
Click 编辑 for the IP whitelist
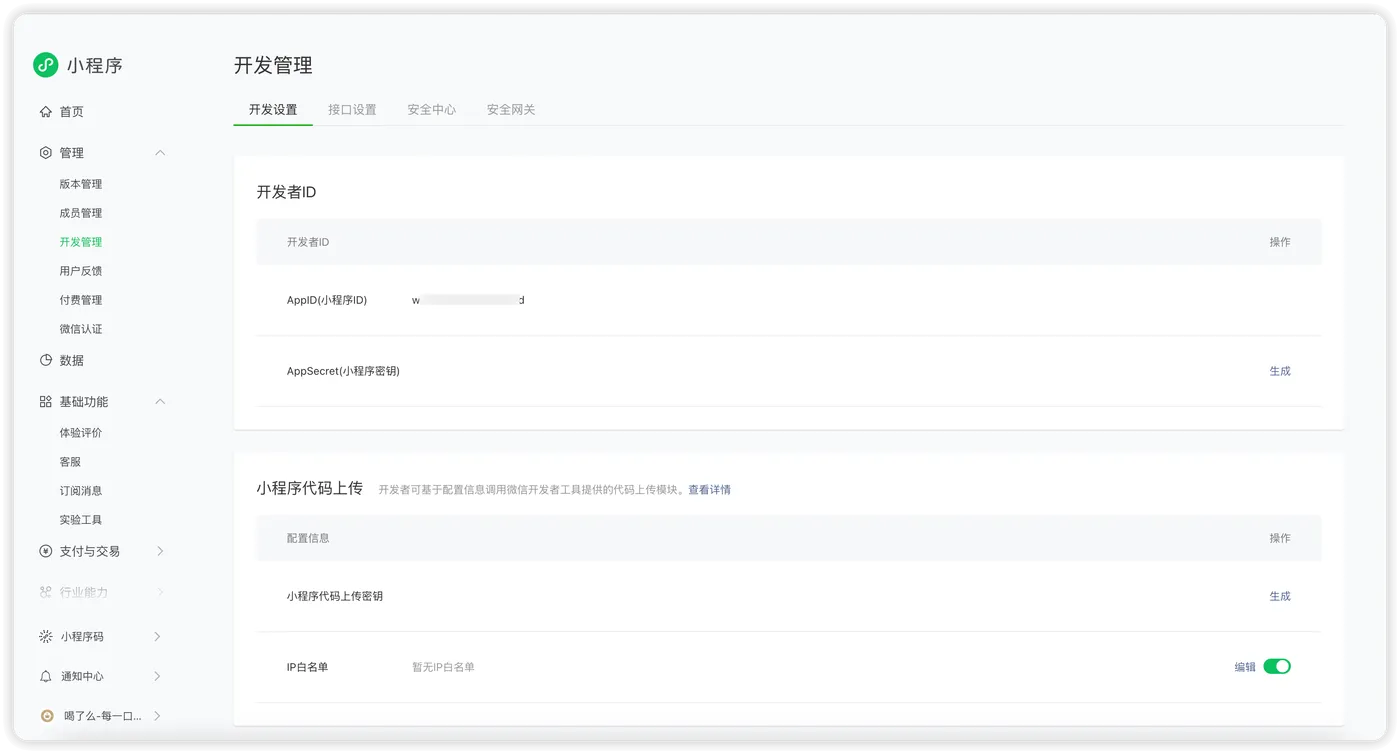click(1243, 665)
